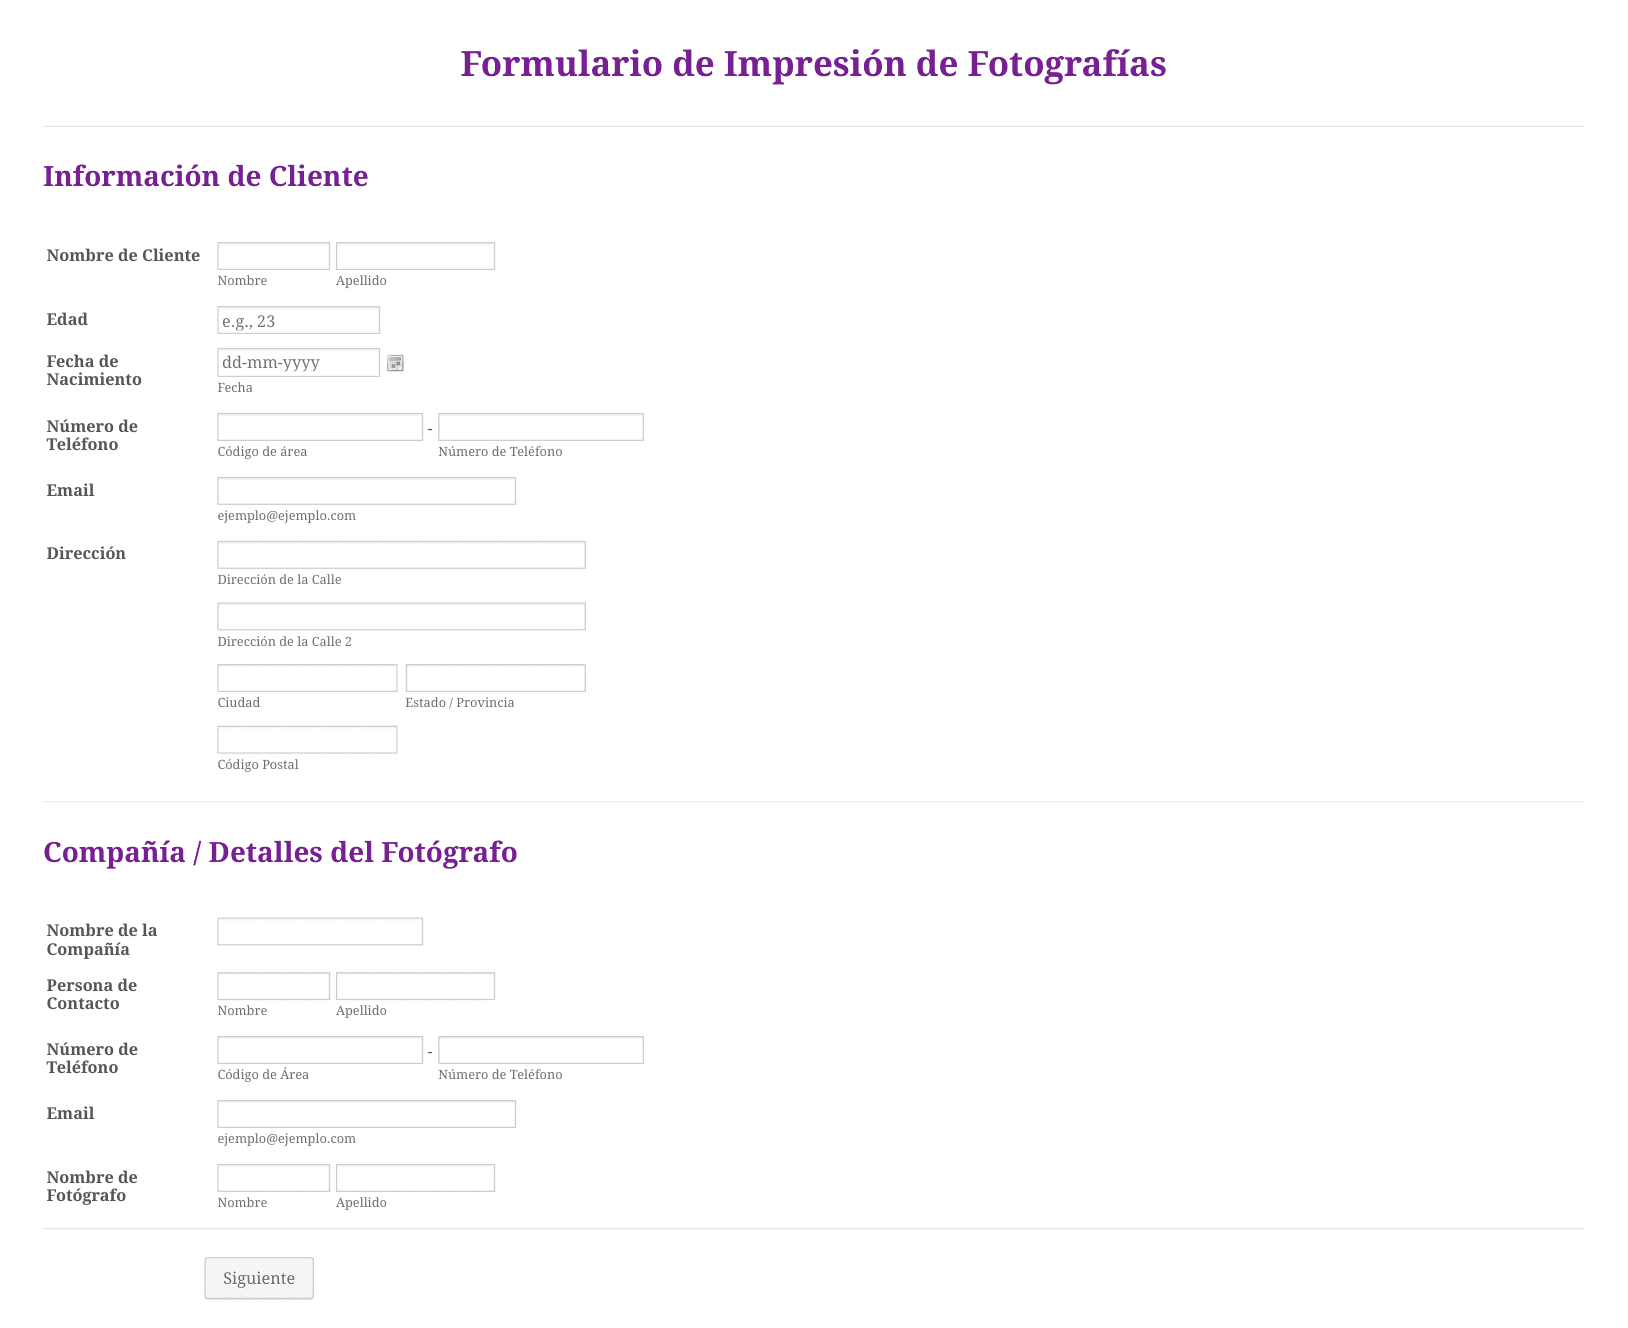Open the calendar date picker icon
The image size is (1628, 1328).
click(395, 363)
